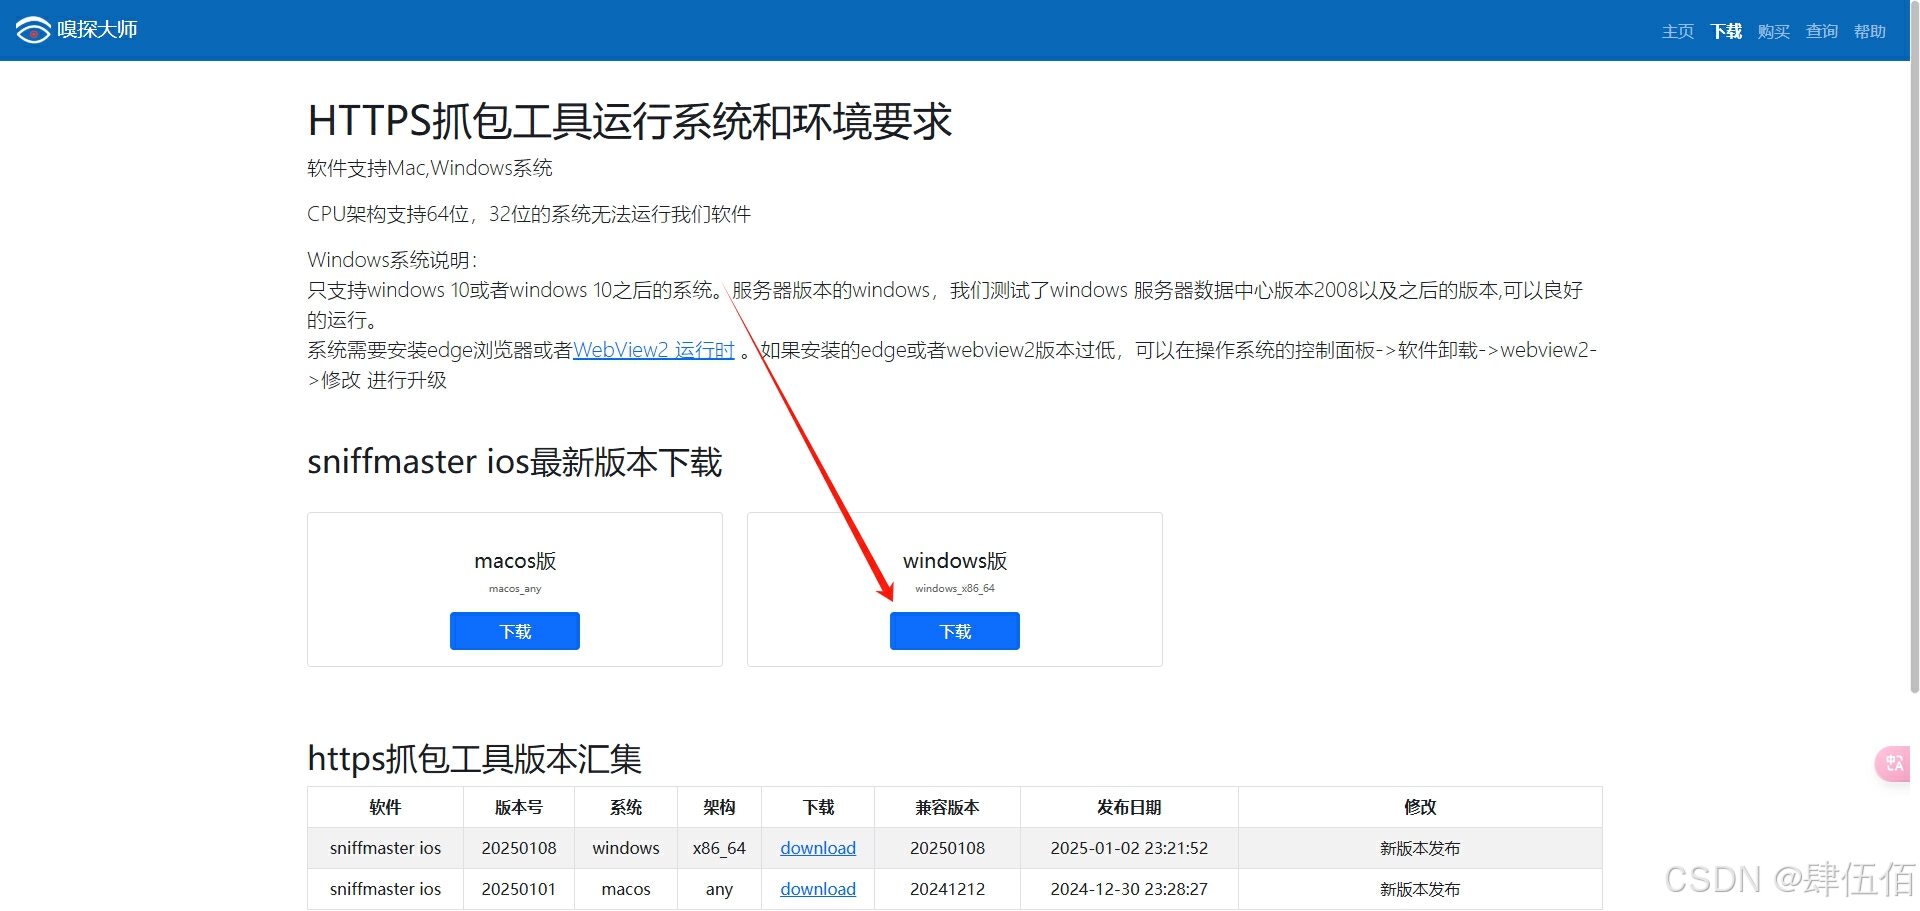Open the 查询 page
The height and width of the screenshot is (911, 1920).
(x=1821, y=31)
